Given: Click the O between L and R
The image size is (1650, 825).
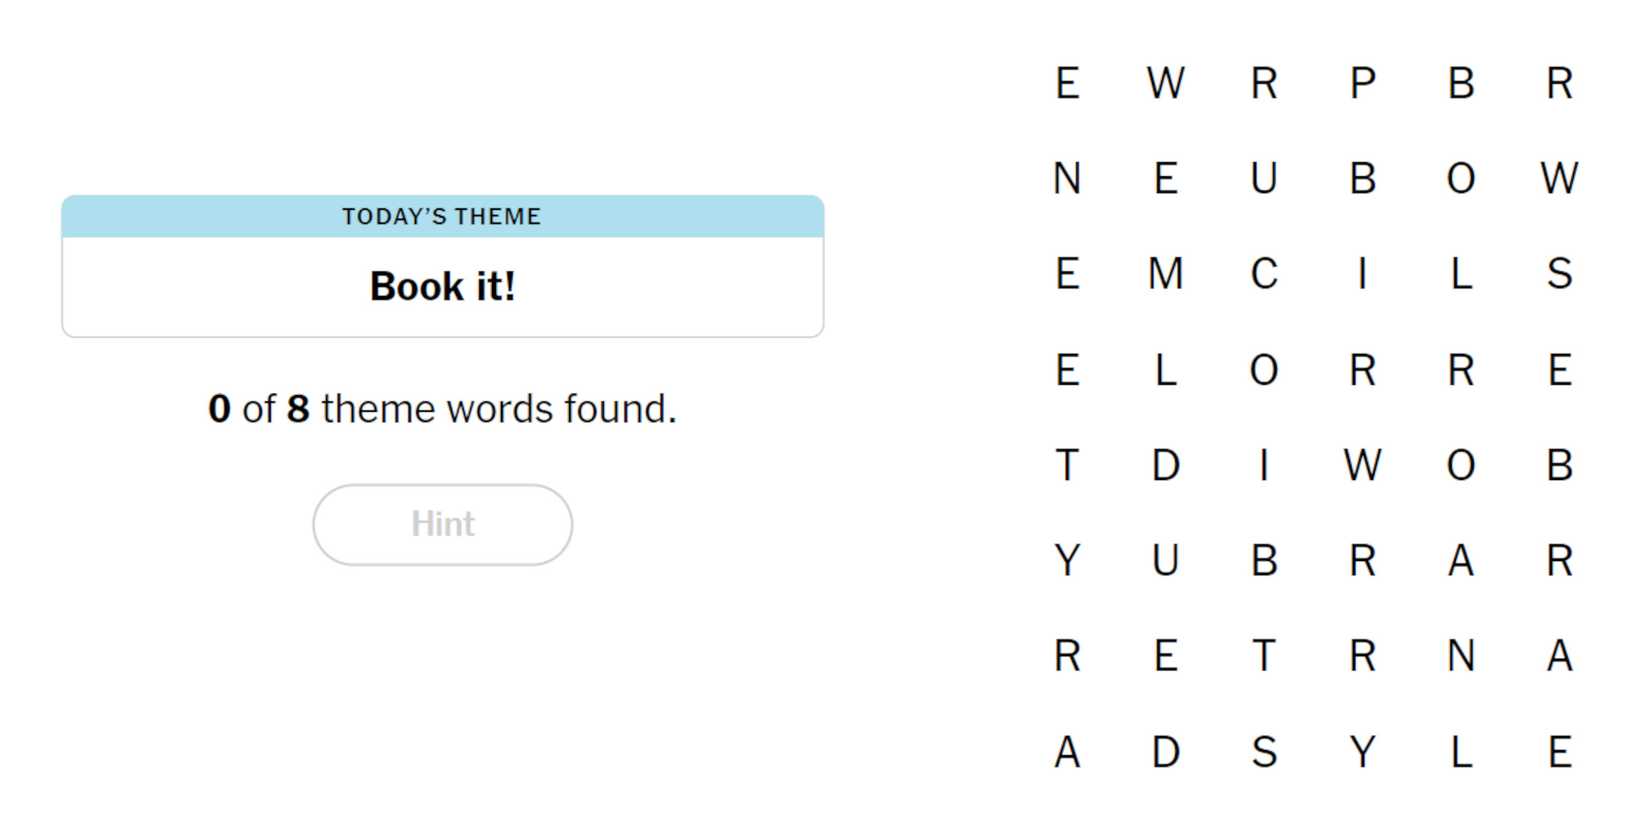Looking at the screenshot, I should tap(1264, 370).
